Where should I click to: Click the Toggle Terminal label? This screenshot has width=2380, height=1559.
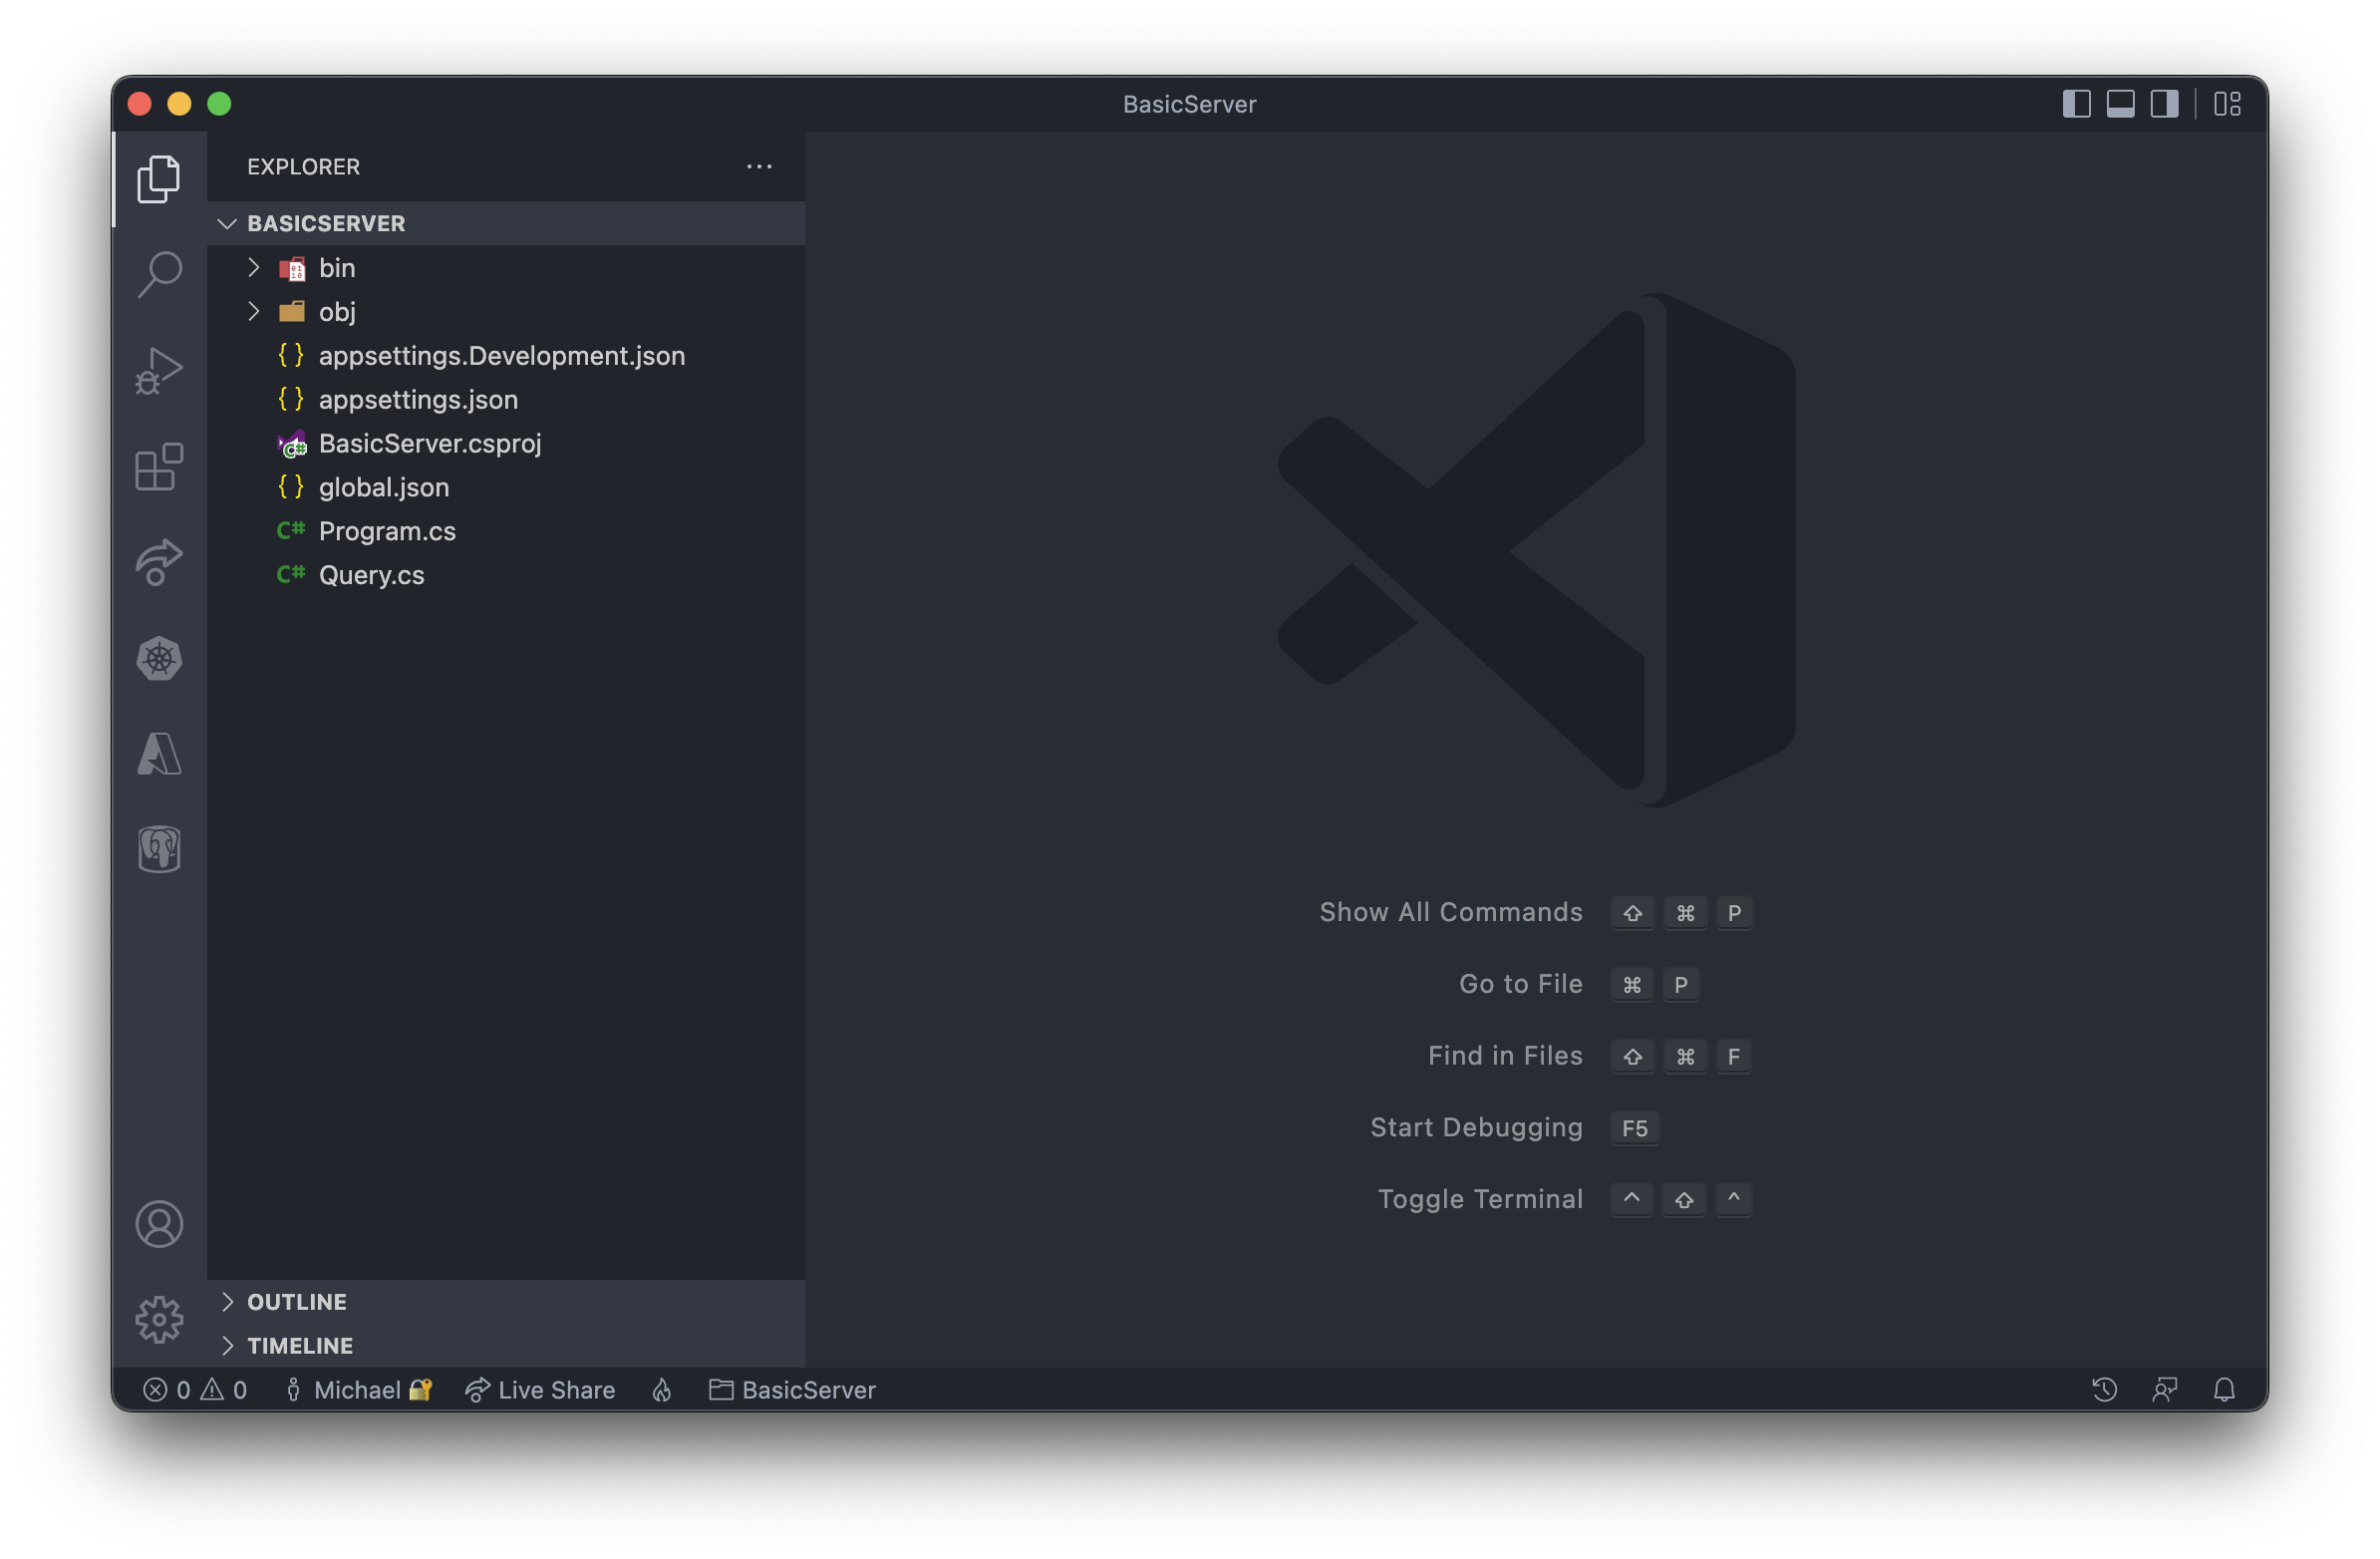1481,1200
